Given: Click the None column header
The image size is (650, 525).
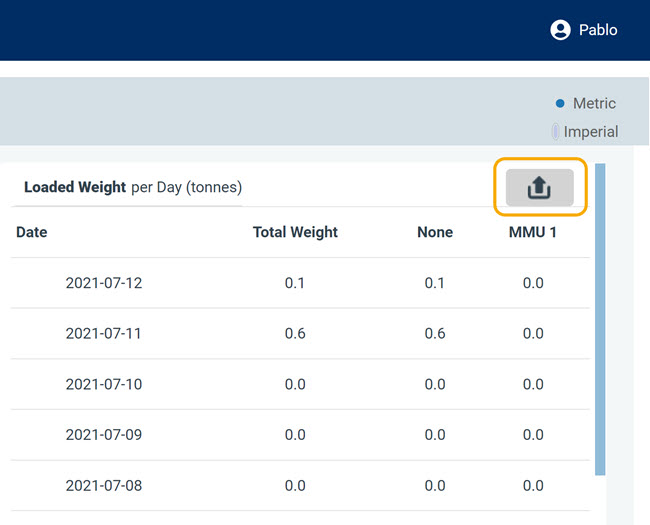Looking at the screenshot, I should (435, 232).
